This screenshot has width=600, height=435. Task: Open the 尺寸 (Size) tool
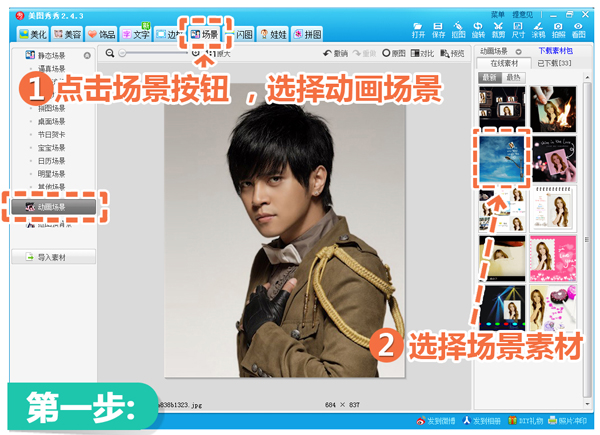[518, 29]
